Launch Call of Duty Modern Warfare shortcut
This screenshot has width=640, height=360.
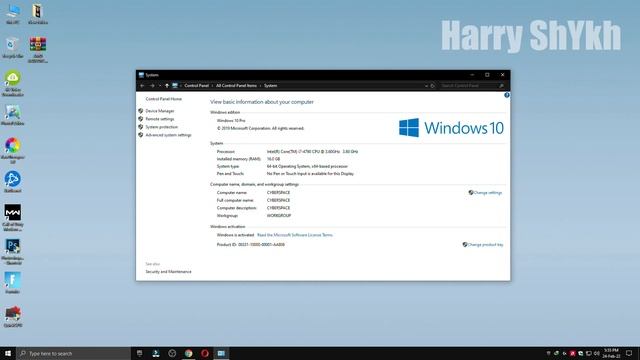pyautogui.click(x=13, y=218)
